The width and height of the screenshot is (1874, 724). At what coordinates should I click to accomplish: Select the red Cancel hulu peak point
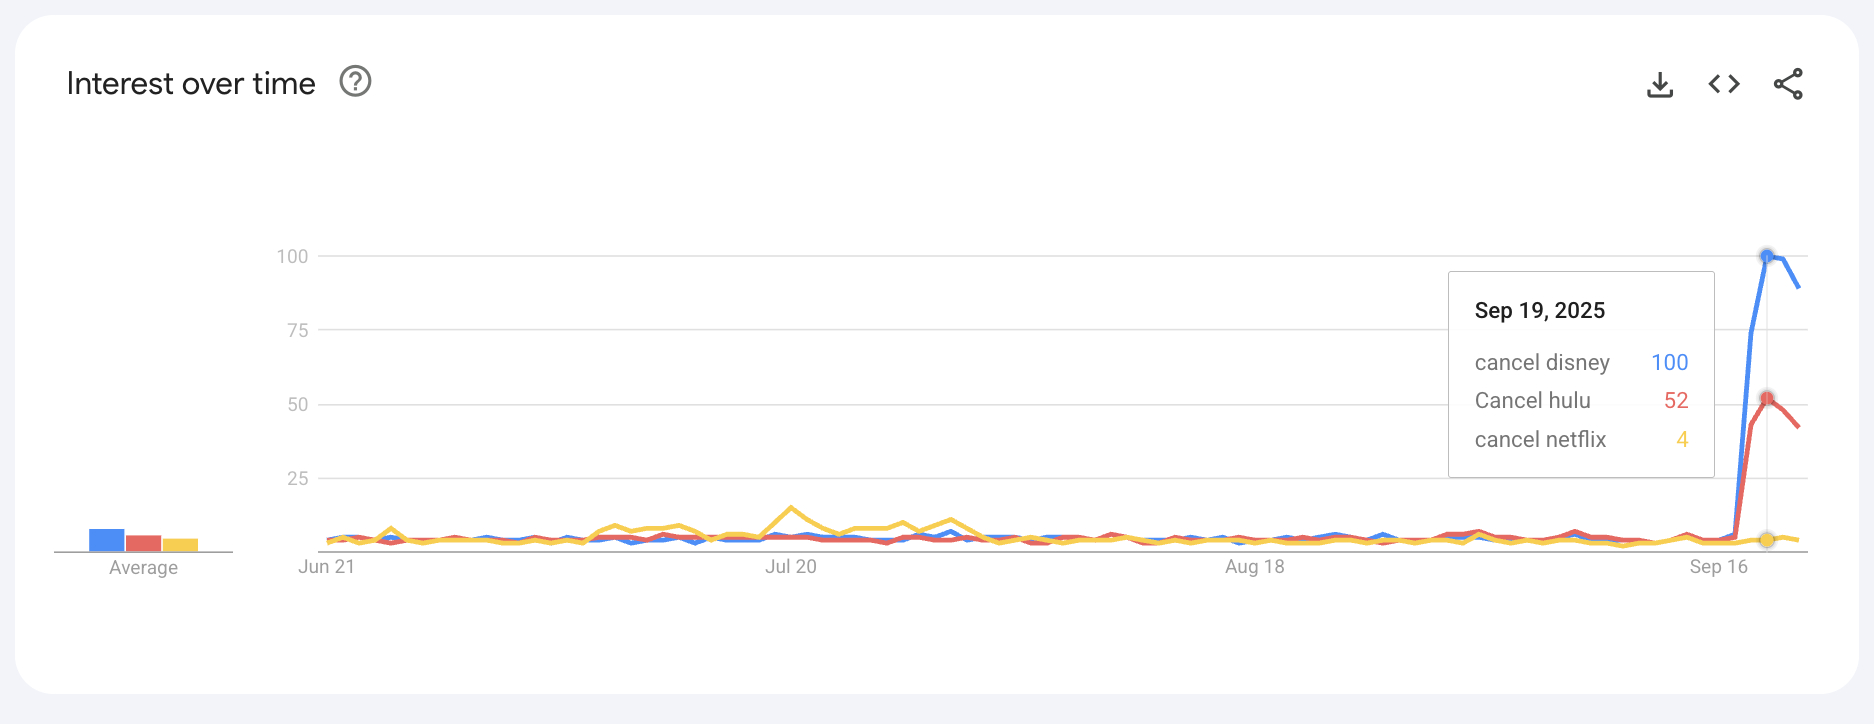[x=1767, y=398]
